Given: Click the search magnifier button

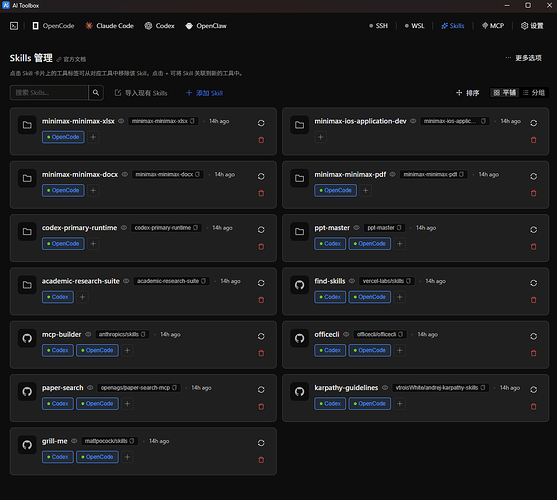Looking at the screenshot, I should pyautogui.click(x=96, y=93).
